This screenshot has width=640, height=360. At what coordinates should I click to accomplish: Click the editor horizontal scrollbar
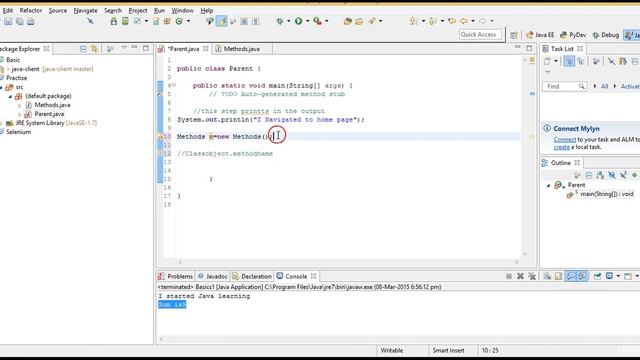pyautogui.click(x=348, y=262)
